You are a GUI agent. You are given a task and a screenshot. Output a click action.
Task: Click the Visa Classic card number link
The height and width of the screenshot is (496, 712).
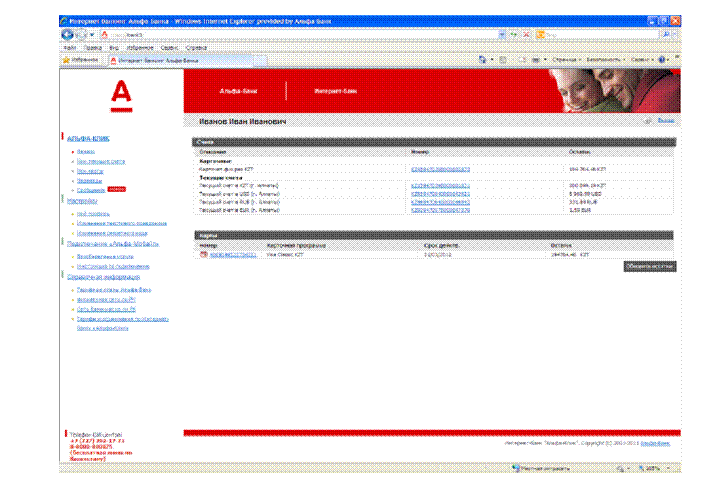(x=233, y=255)
